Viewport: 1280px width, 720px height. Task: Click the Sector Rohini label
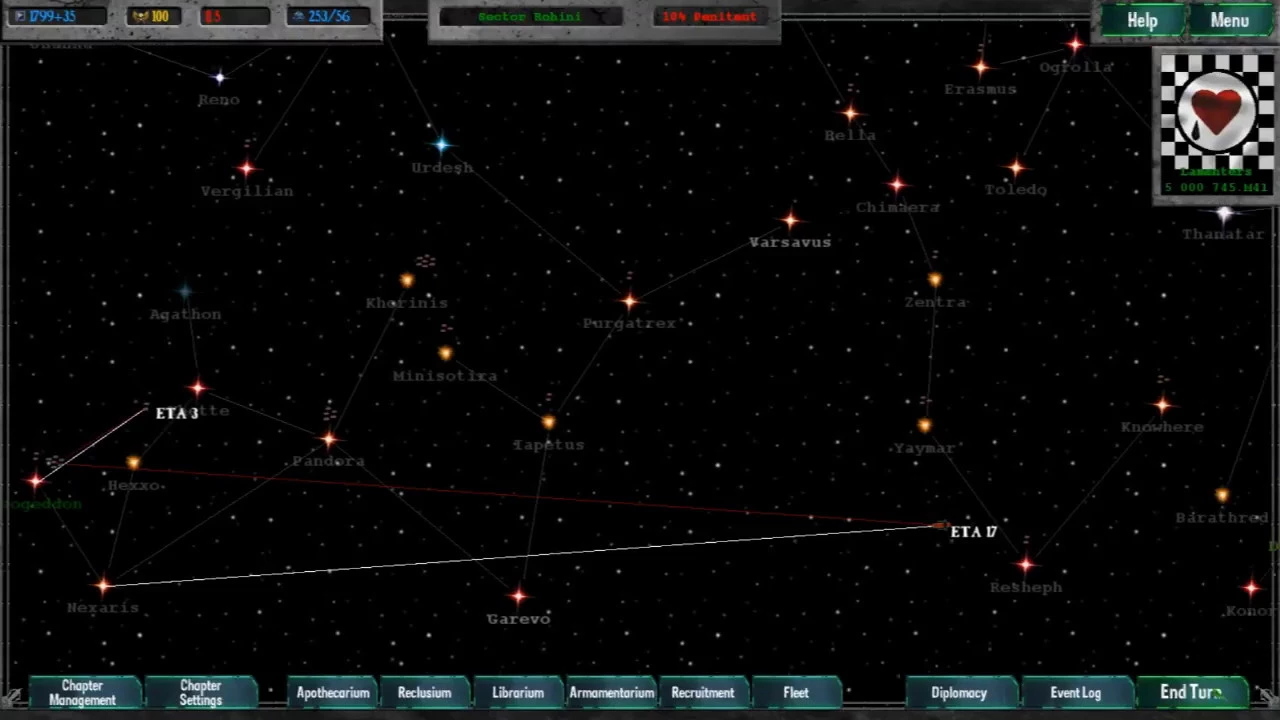[x=530, y=17]
